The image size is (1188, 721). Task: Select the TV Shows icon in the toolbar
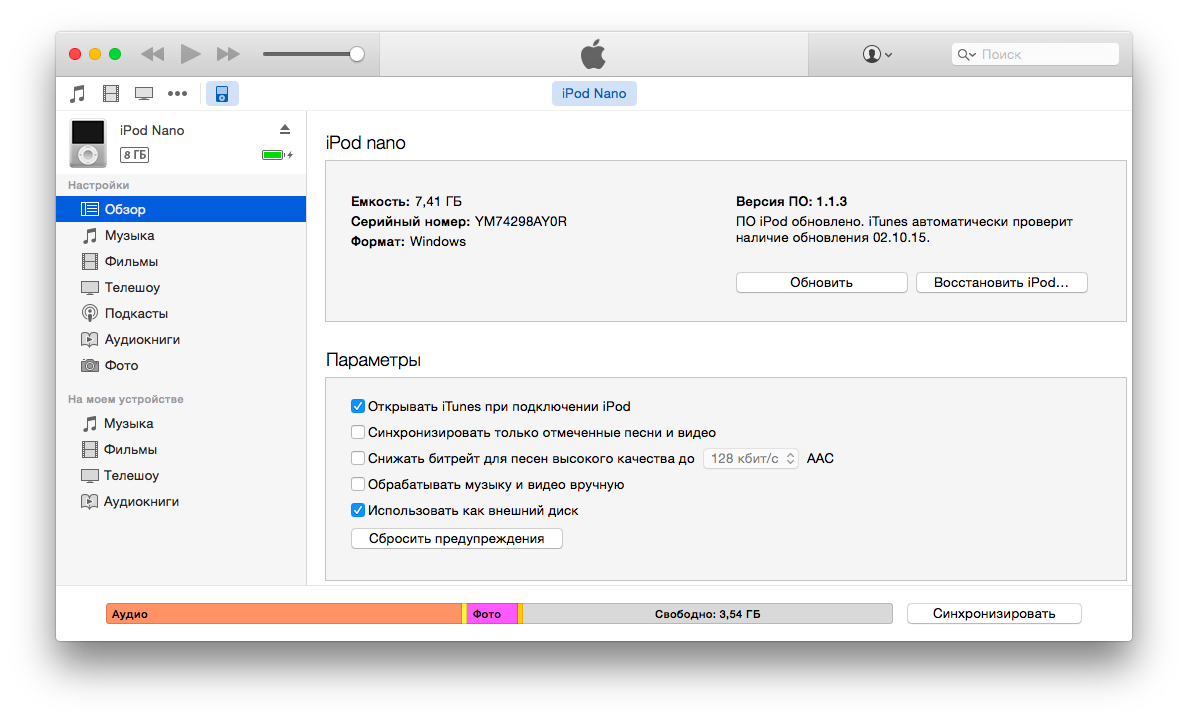pyautogui.click(x=143, y=93)
